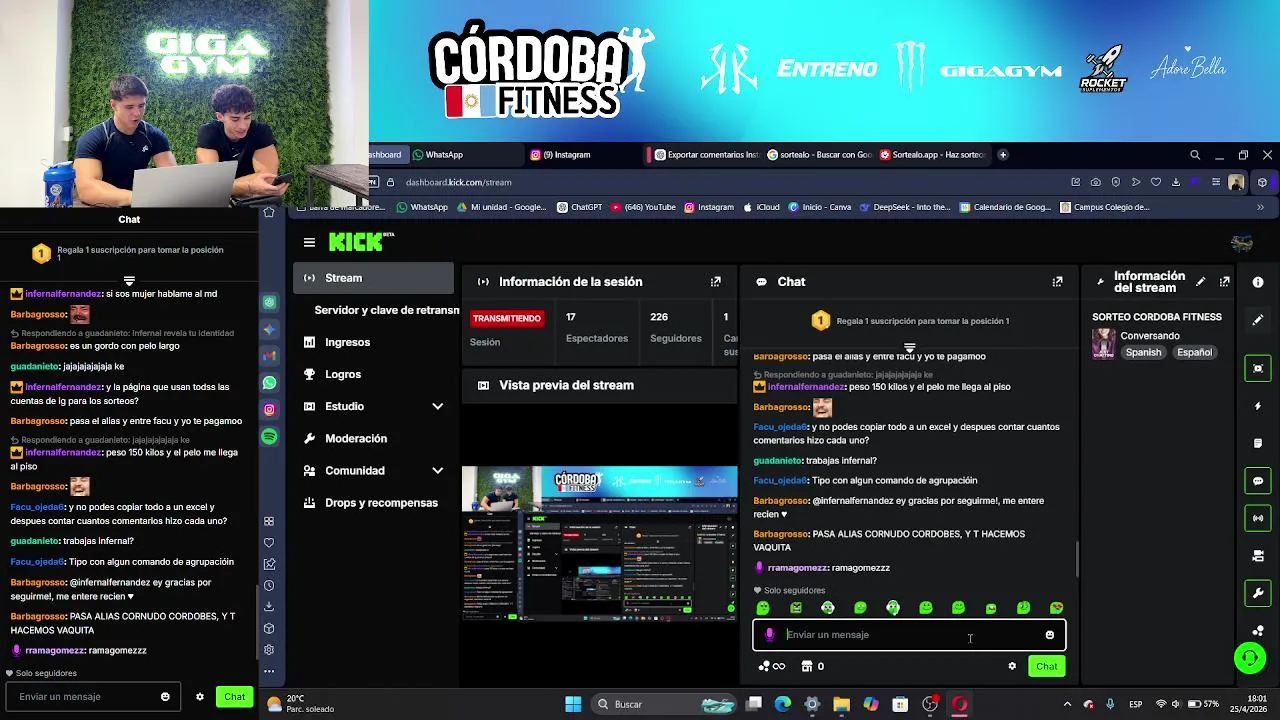Viewport: 1280px width, 720px height.
Task: Collapse the gift banner arrow in left chat overlay
Action: [129, 281]
